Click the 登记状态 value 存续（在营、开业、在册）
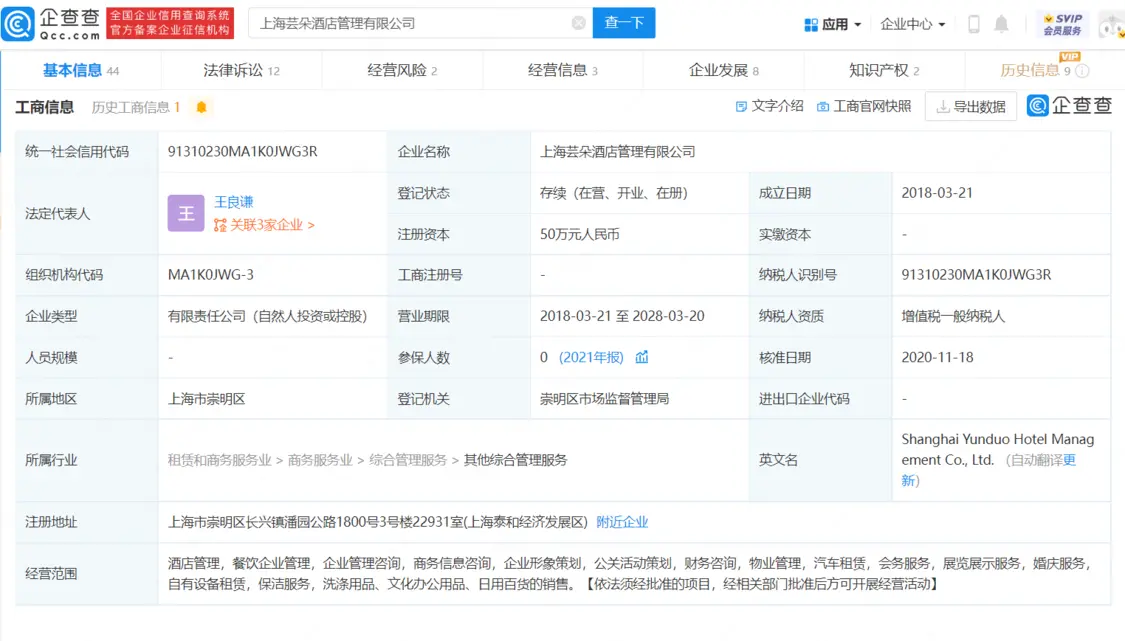Image resolution: width=1125 pixels, height=641 pixels. coord(614,192)
